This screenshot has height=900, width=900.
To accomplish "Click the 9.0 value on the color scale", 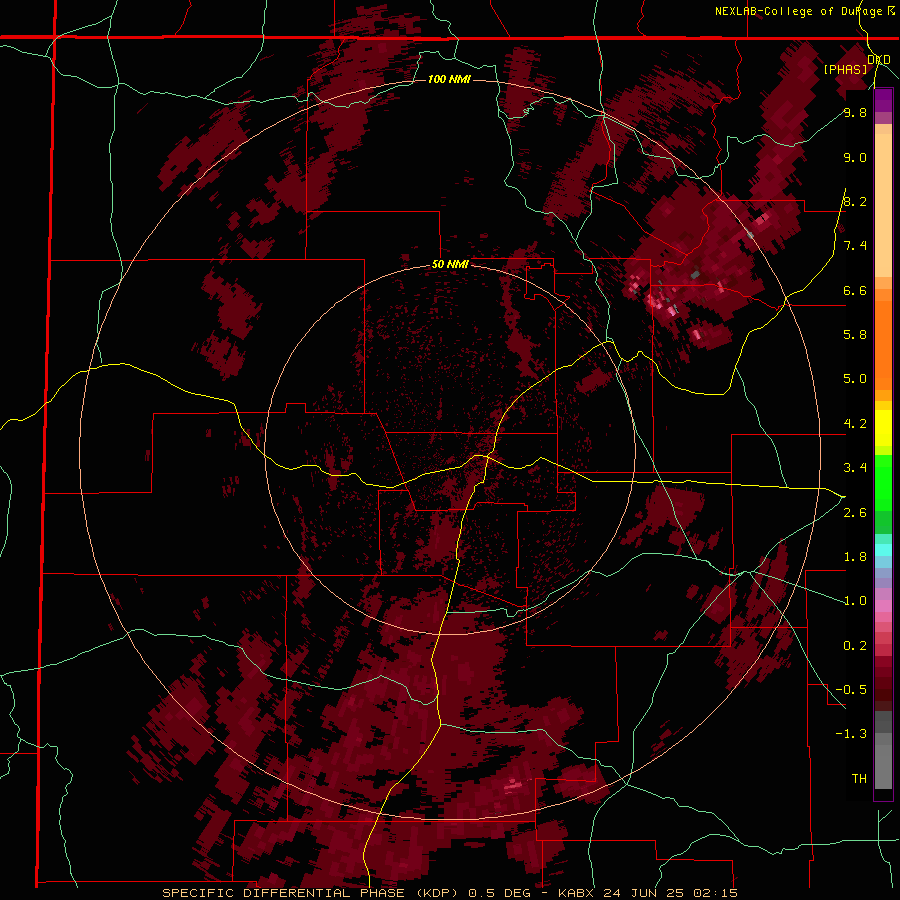I will 855,157.
